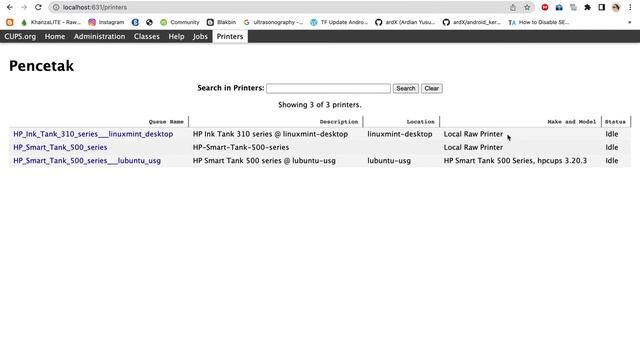View the Jobs tab
The height and width of the screenshot is (360, 640).
click(200, 36)
